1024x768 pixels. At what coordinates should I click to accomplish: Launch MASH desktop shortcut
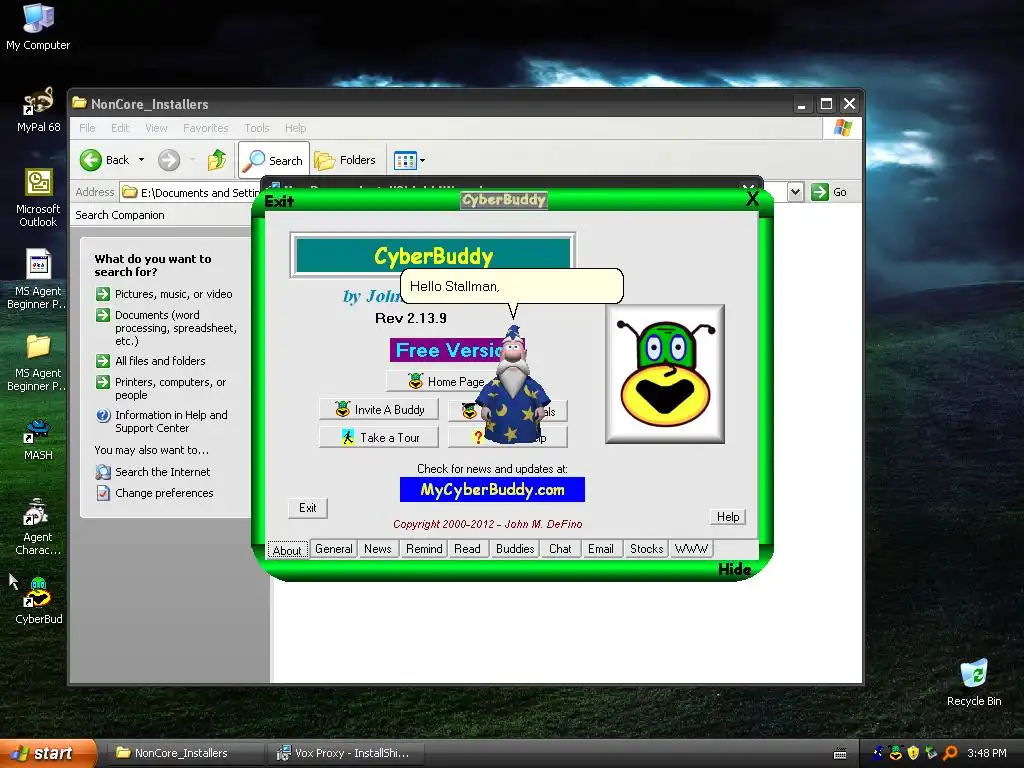coord(38,439)
